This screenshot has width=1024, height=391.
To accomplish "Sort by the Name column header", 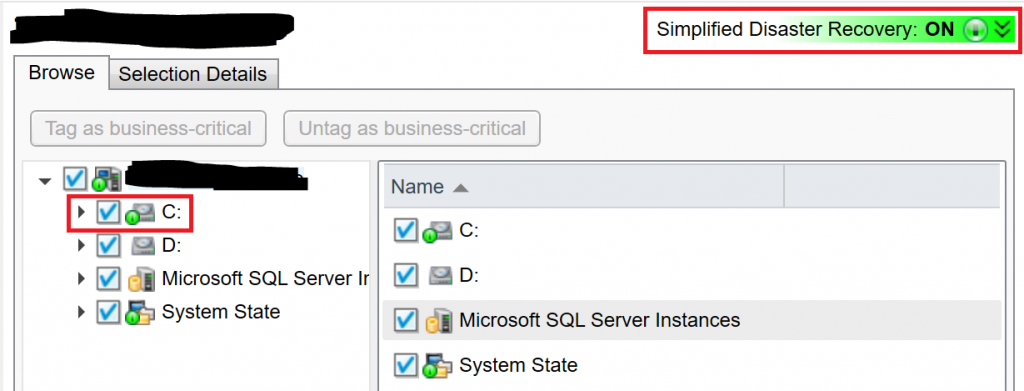I will point(584,187).
